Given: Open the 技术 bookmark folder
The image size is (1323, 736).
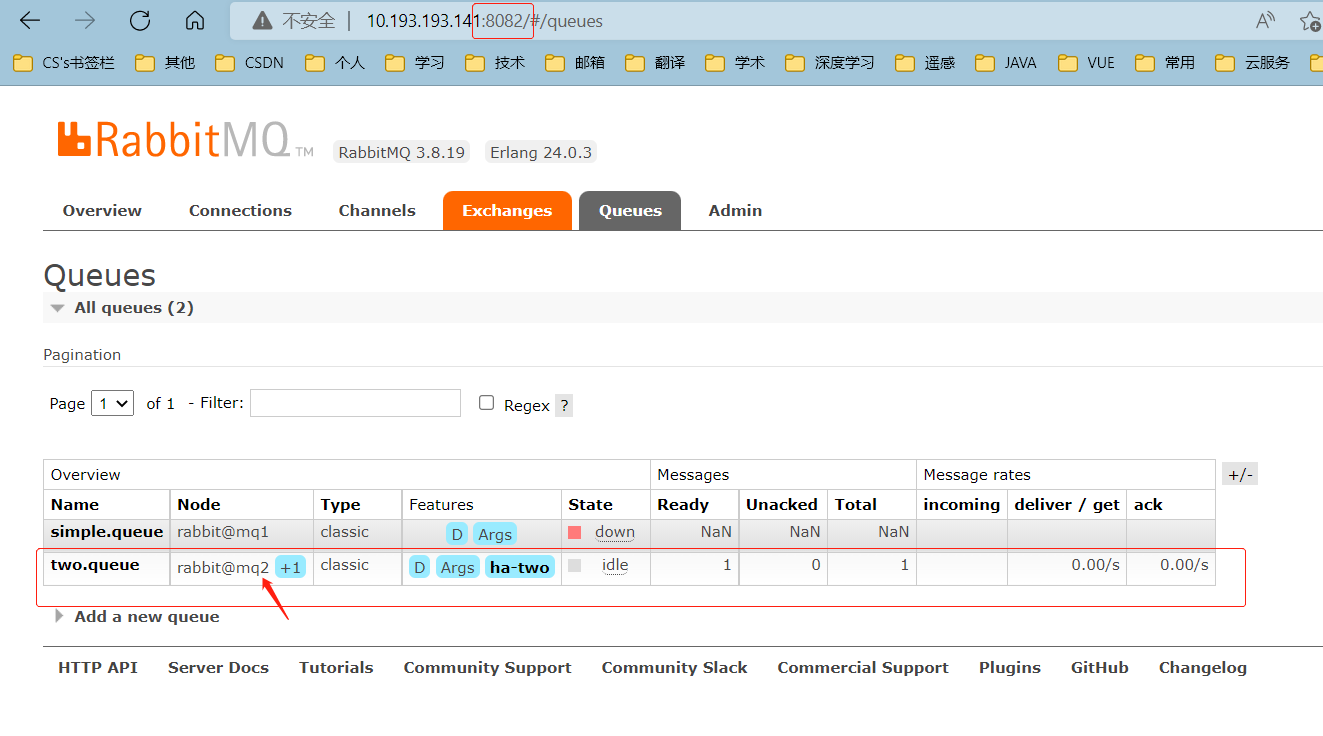Looking at the screenshot, I should pos(495,62).
